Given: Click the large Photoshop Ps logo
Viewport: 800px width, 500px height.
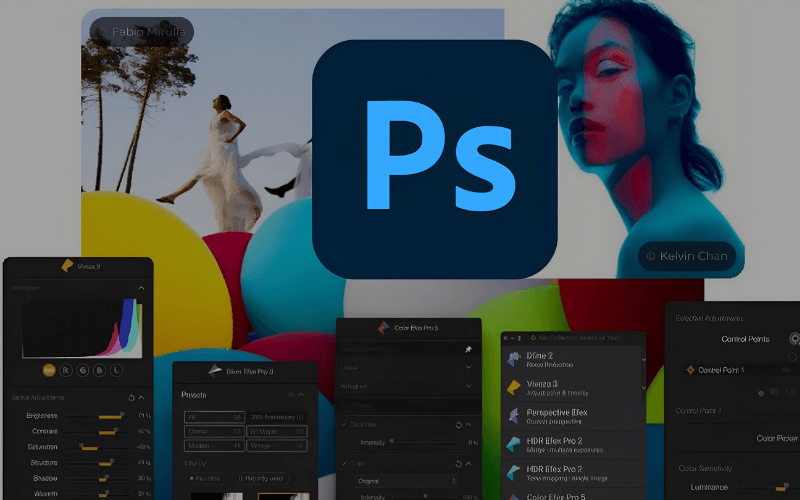Looking at the screenshot, I should click(x=435, y=159).
